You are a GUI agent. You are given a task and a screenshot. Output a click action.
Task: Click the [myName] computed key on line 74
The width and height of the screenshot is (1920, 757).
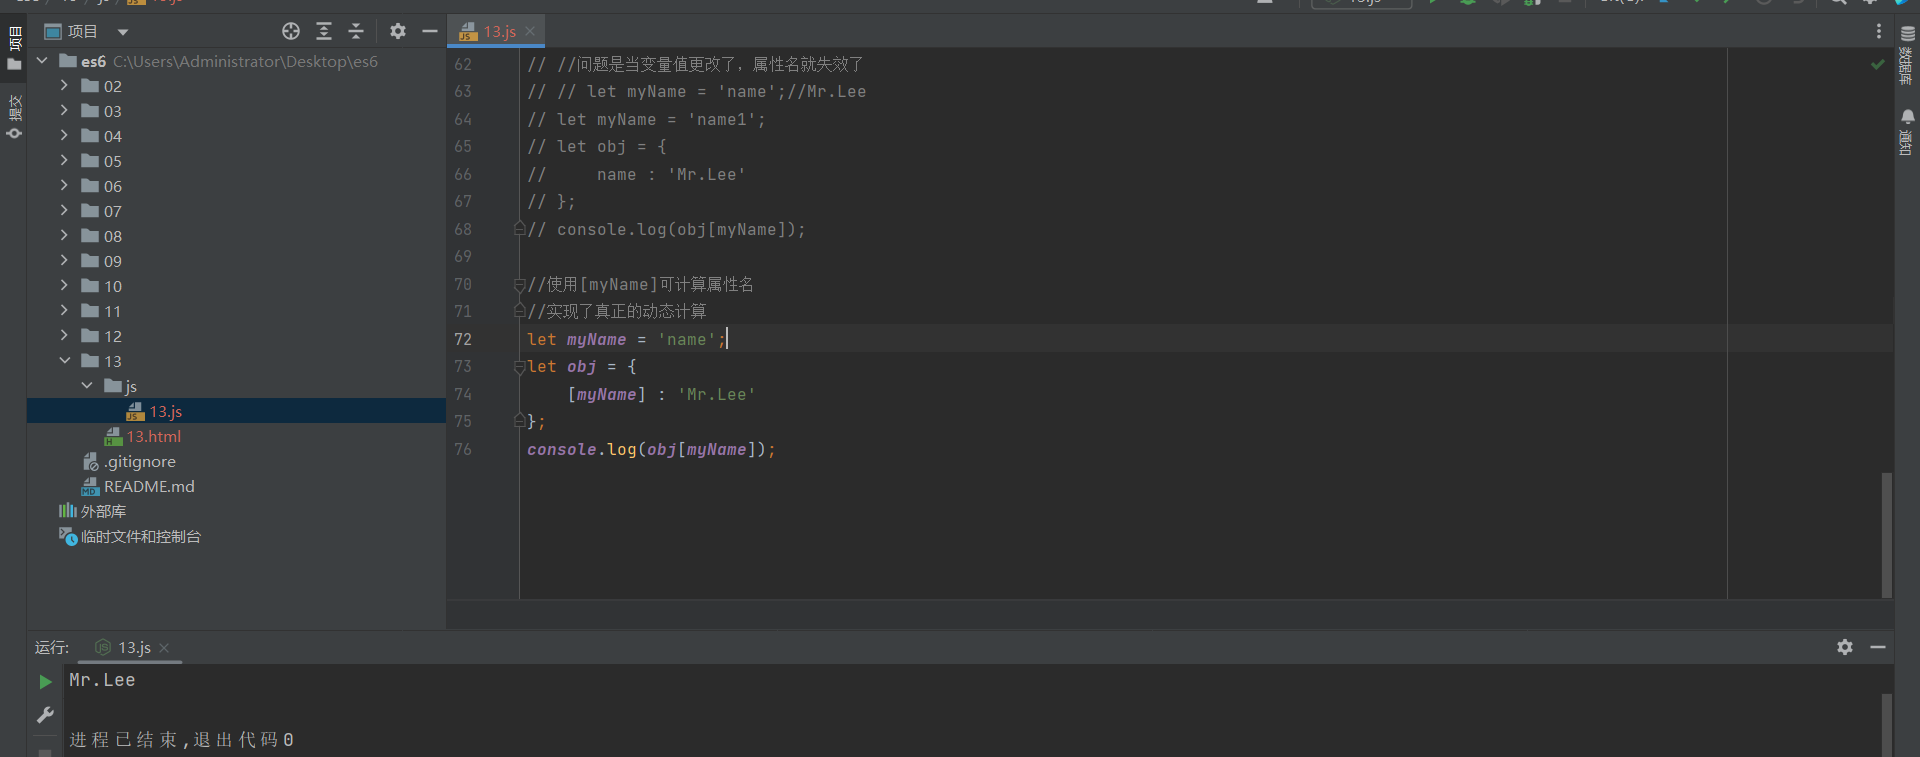[x=607, y=394]
